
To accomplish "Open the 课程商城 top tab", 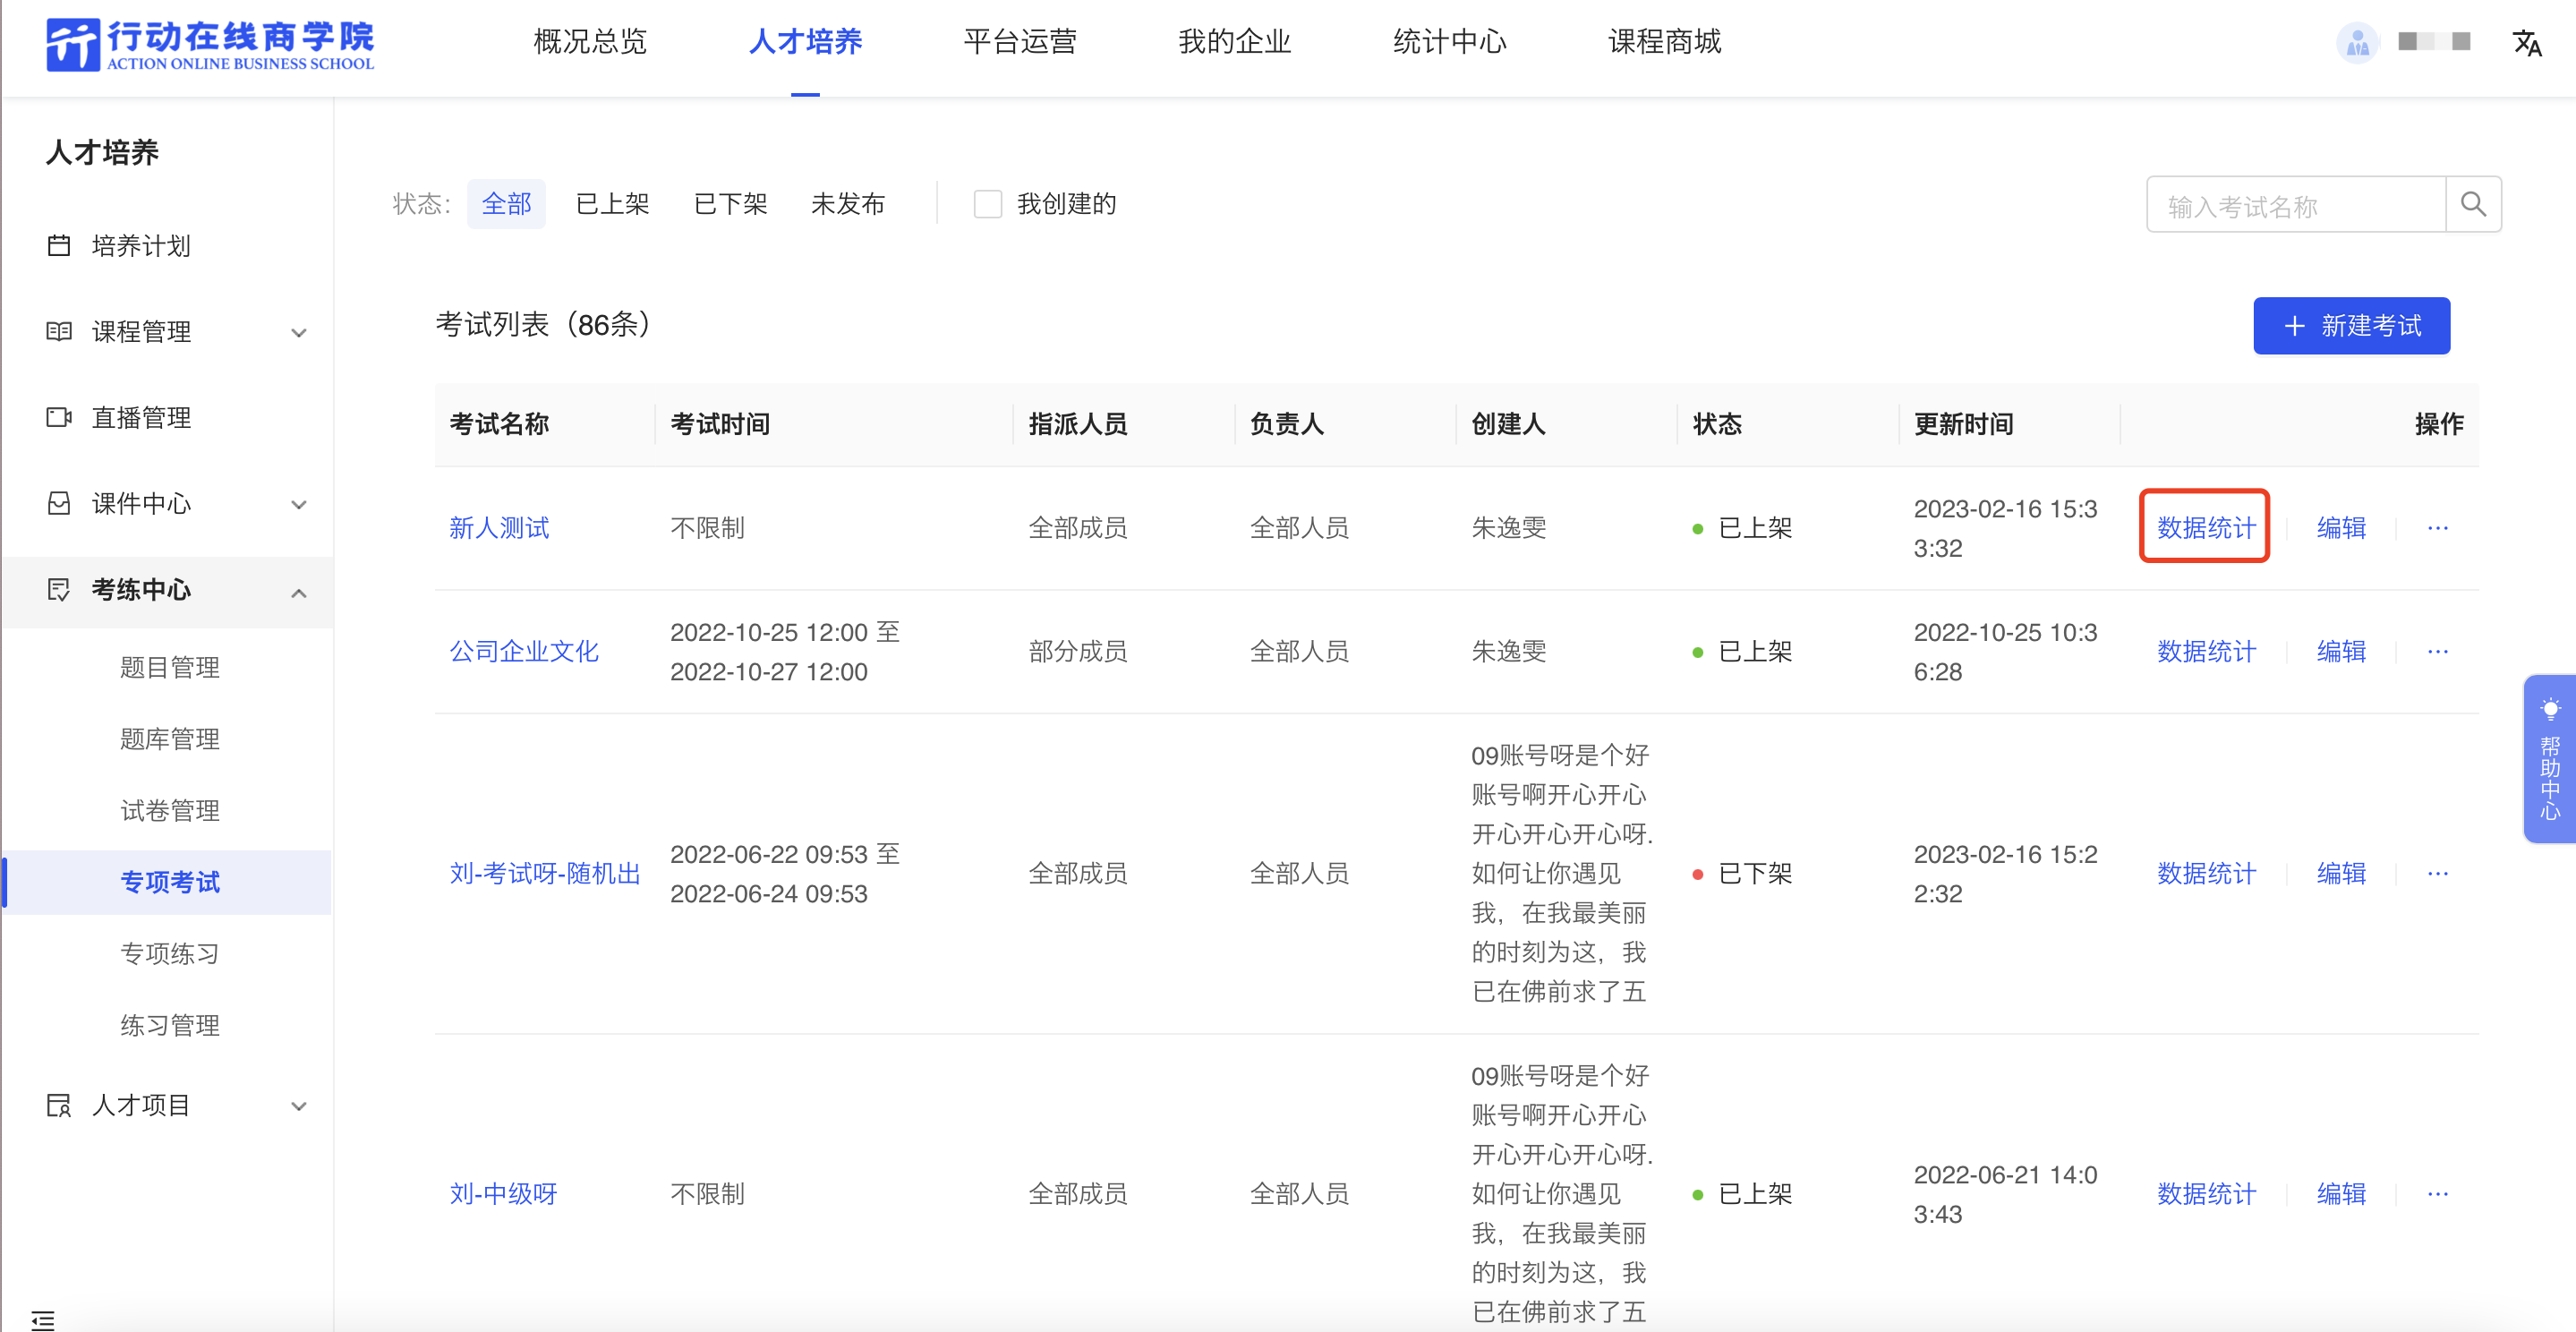I will click(x=1665, y=42).
